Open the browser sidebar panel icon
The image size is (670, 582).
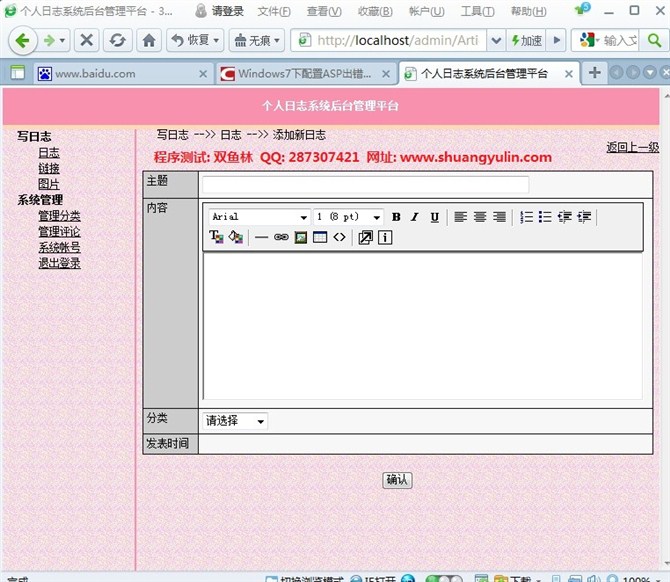click(x=18, y=73)
